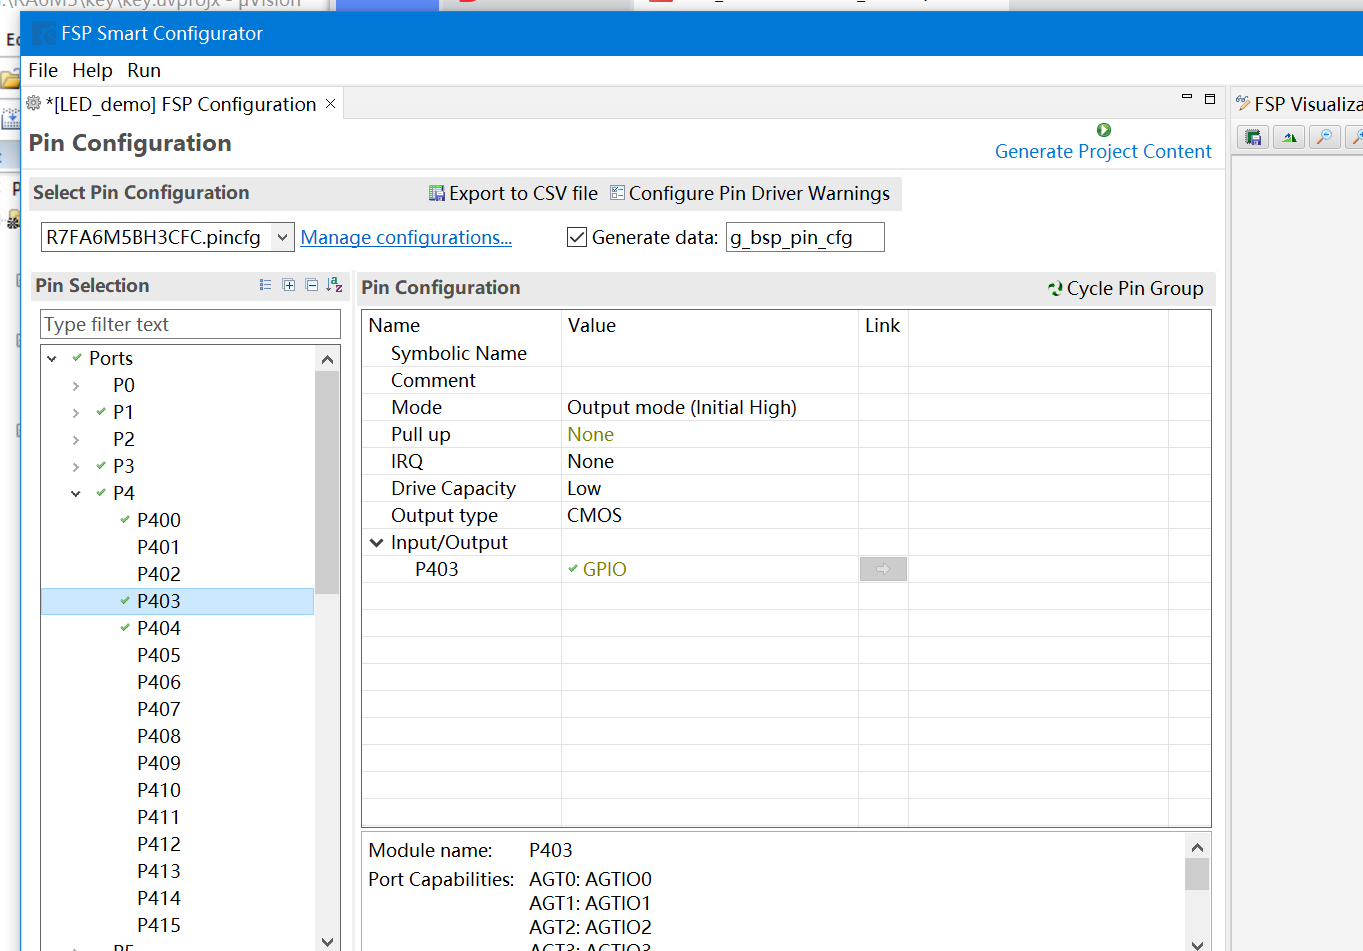
Task: Select pin P405 in the tree
Action: 159,655
